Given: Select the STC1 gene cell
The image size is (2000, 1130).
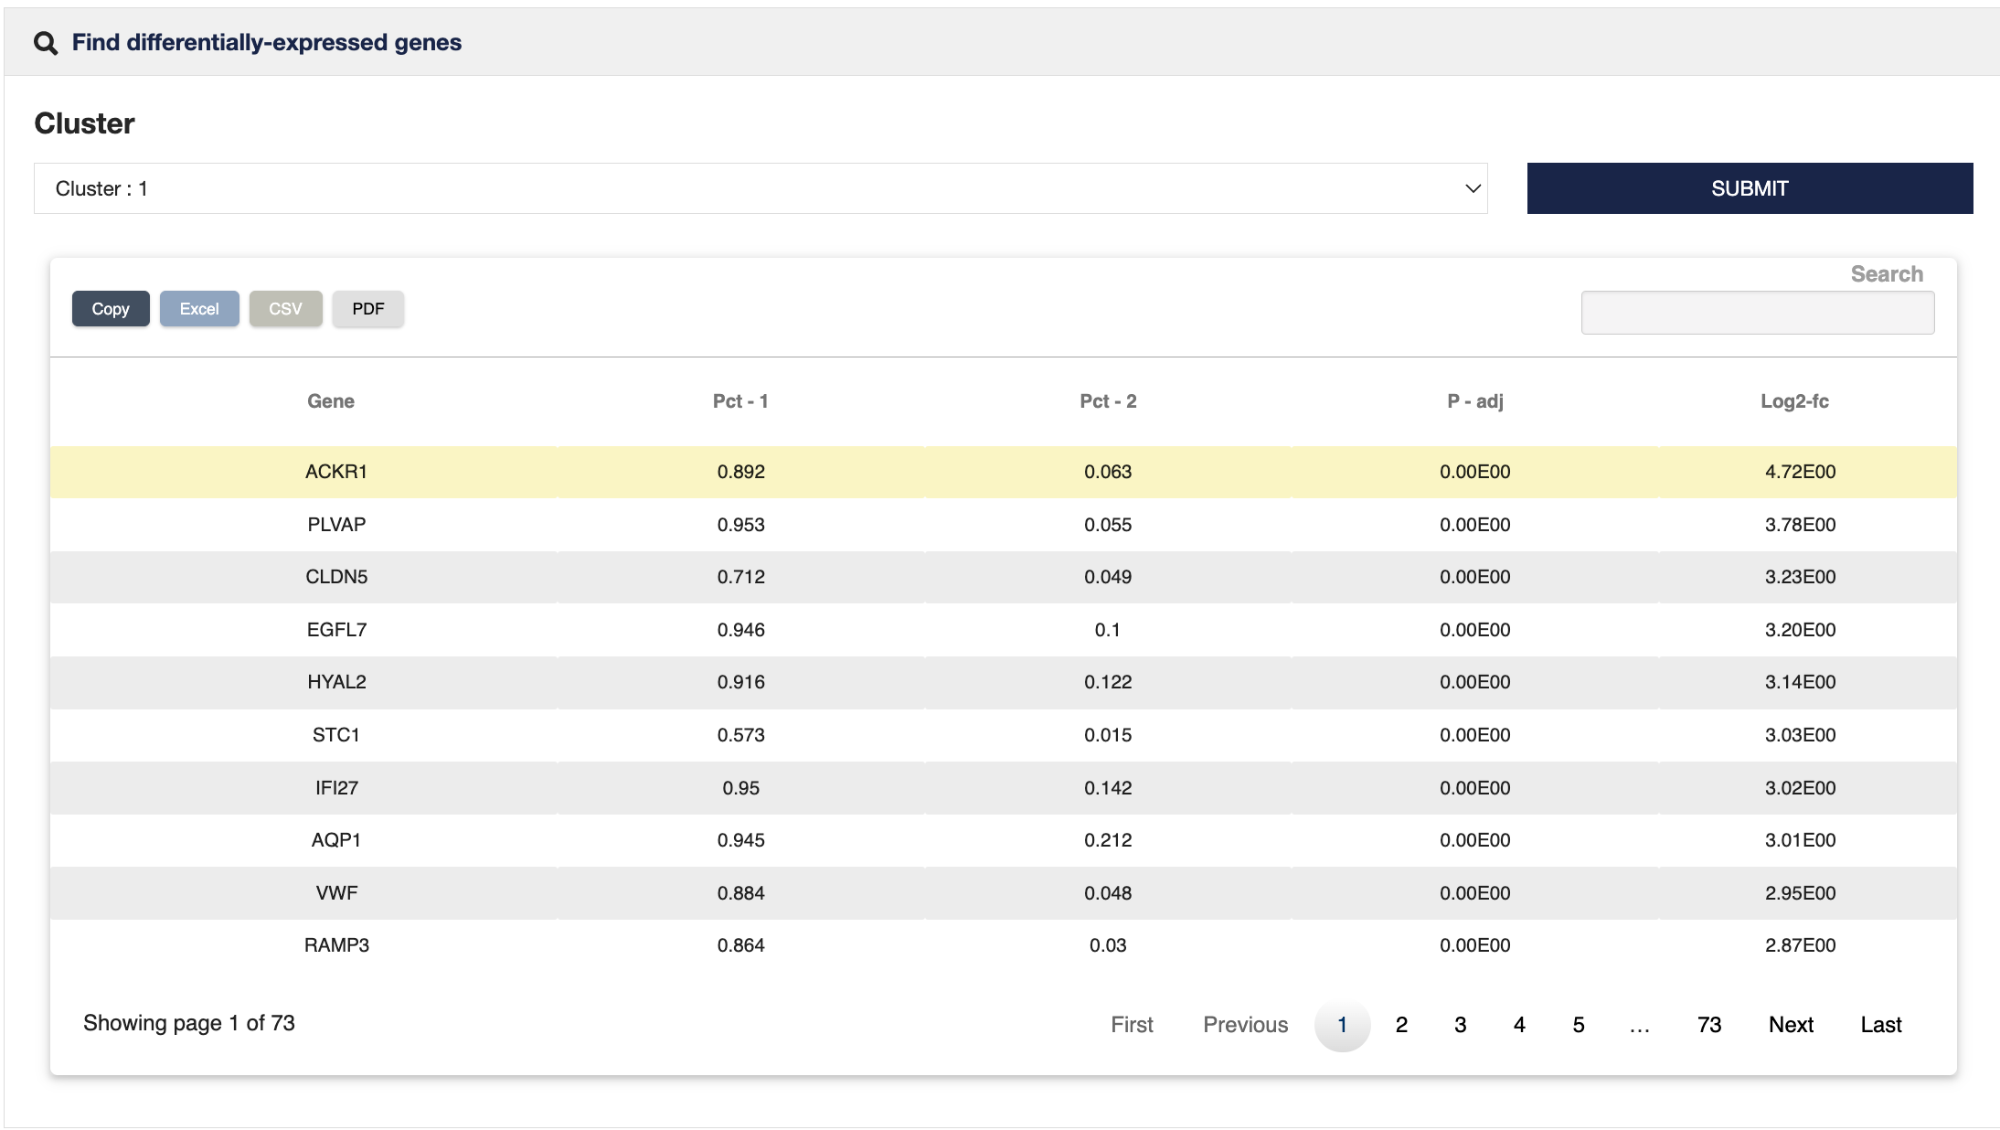Looking at the screenshot, I should (336, 735).
